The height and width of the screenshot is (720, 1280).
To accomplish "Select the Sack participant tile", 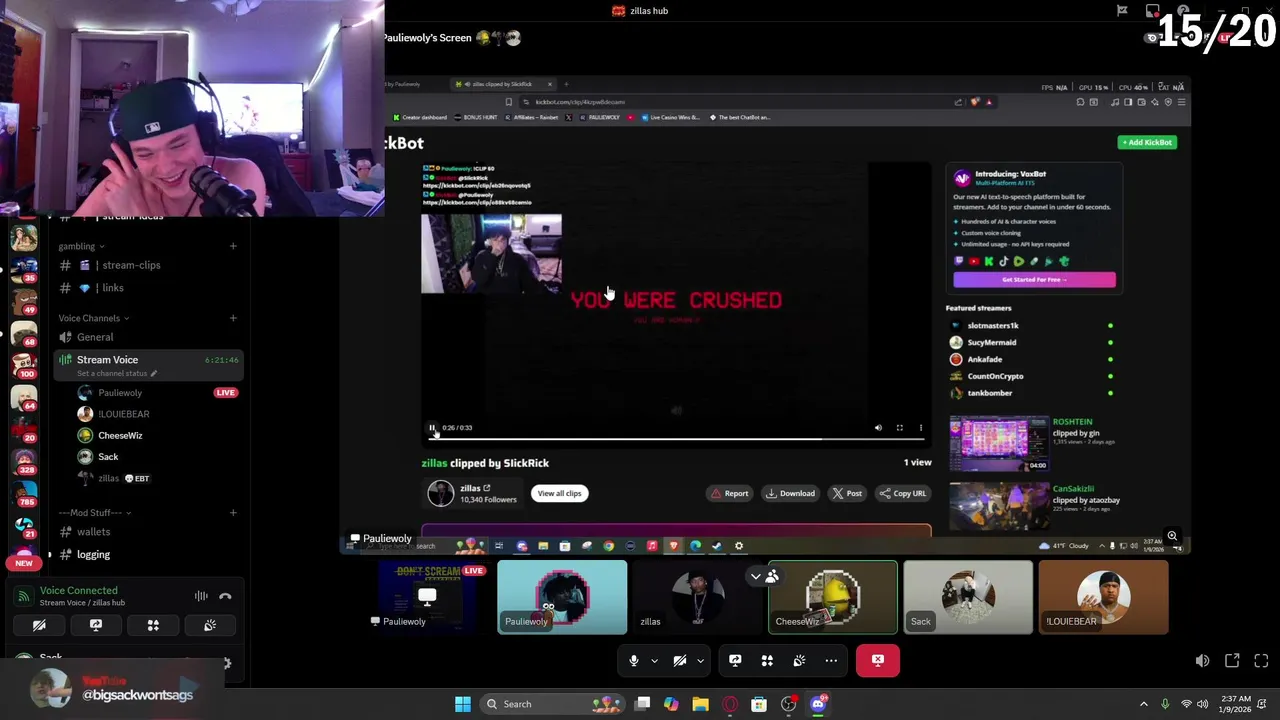I will [968, 597].
